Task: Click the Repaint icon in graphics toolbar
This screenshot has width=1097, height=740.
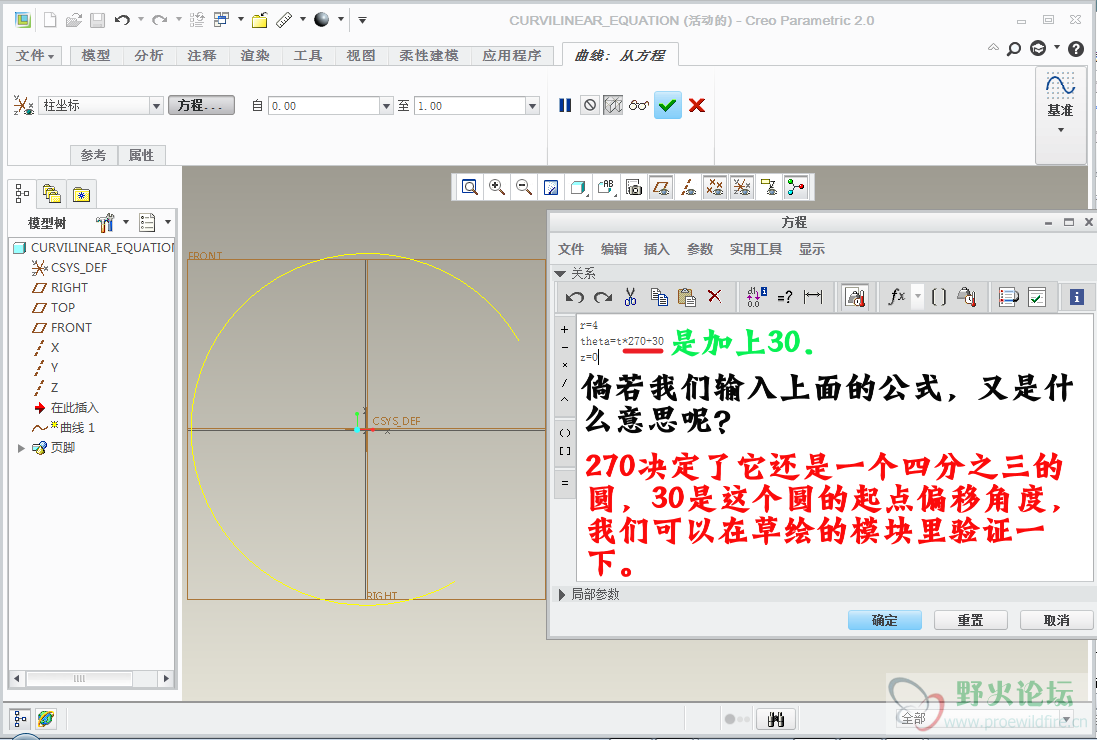Action: point(551,187)
